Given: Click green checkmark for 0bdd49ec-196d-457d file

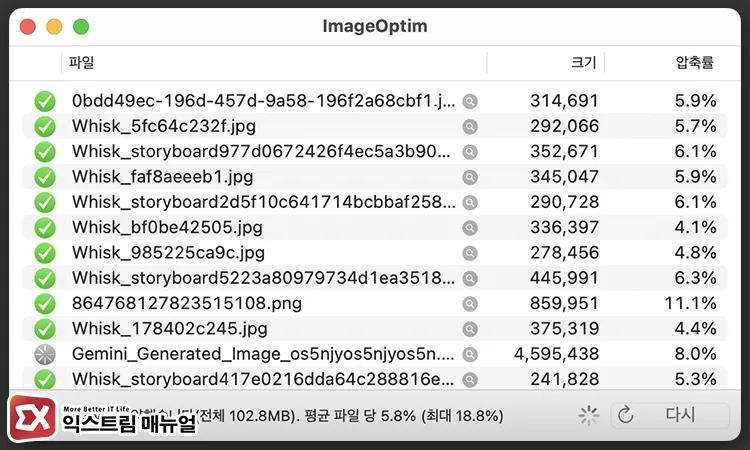Looking at the screenshot, I should [45, 101].
